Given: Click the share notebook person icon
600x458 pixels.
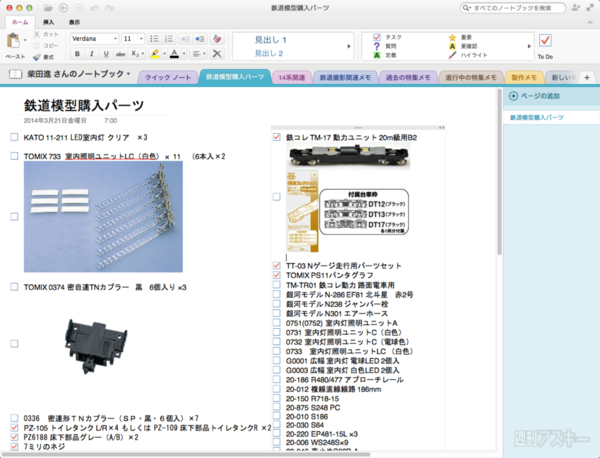Looking at the screenshot, I should pyautogui.click(x=576, y=8).
